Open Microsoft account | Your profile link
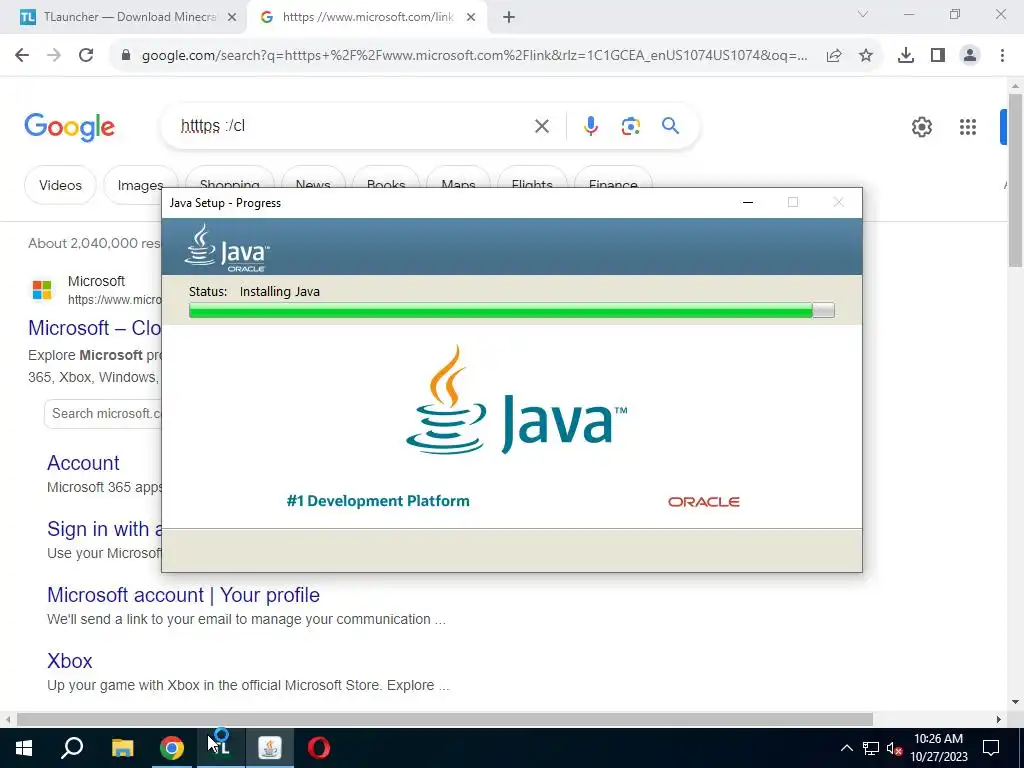1024x768 pixels. click(x=184, y=595)
